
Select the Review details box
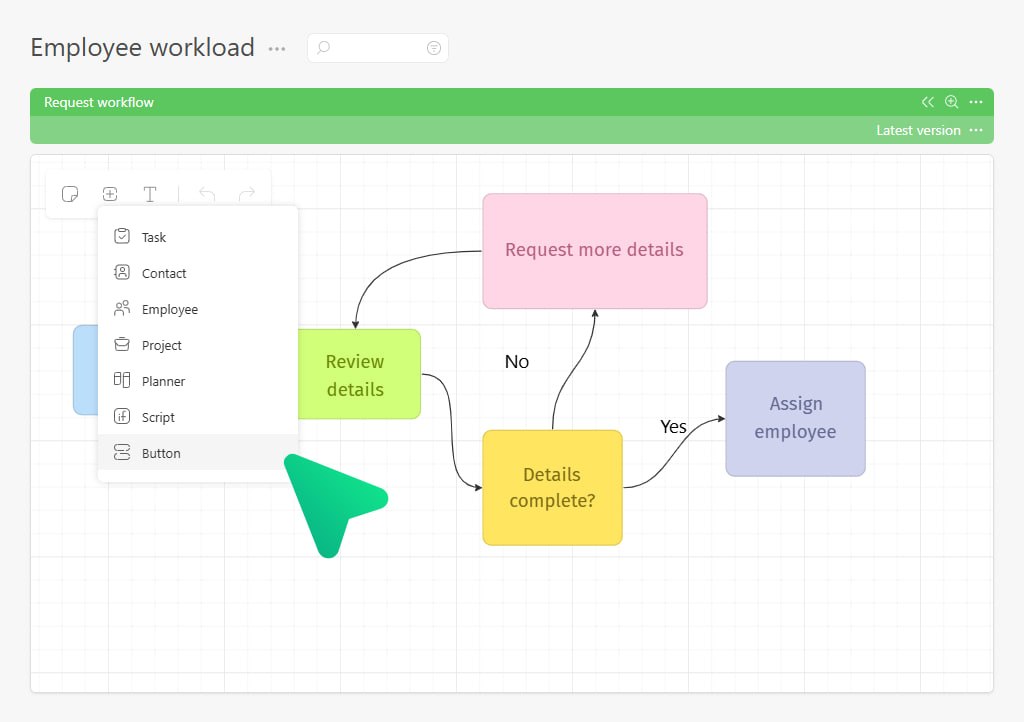pyautogui.click(x=359, y=374)
